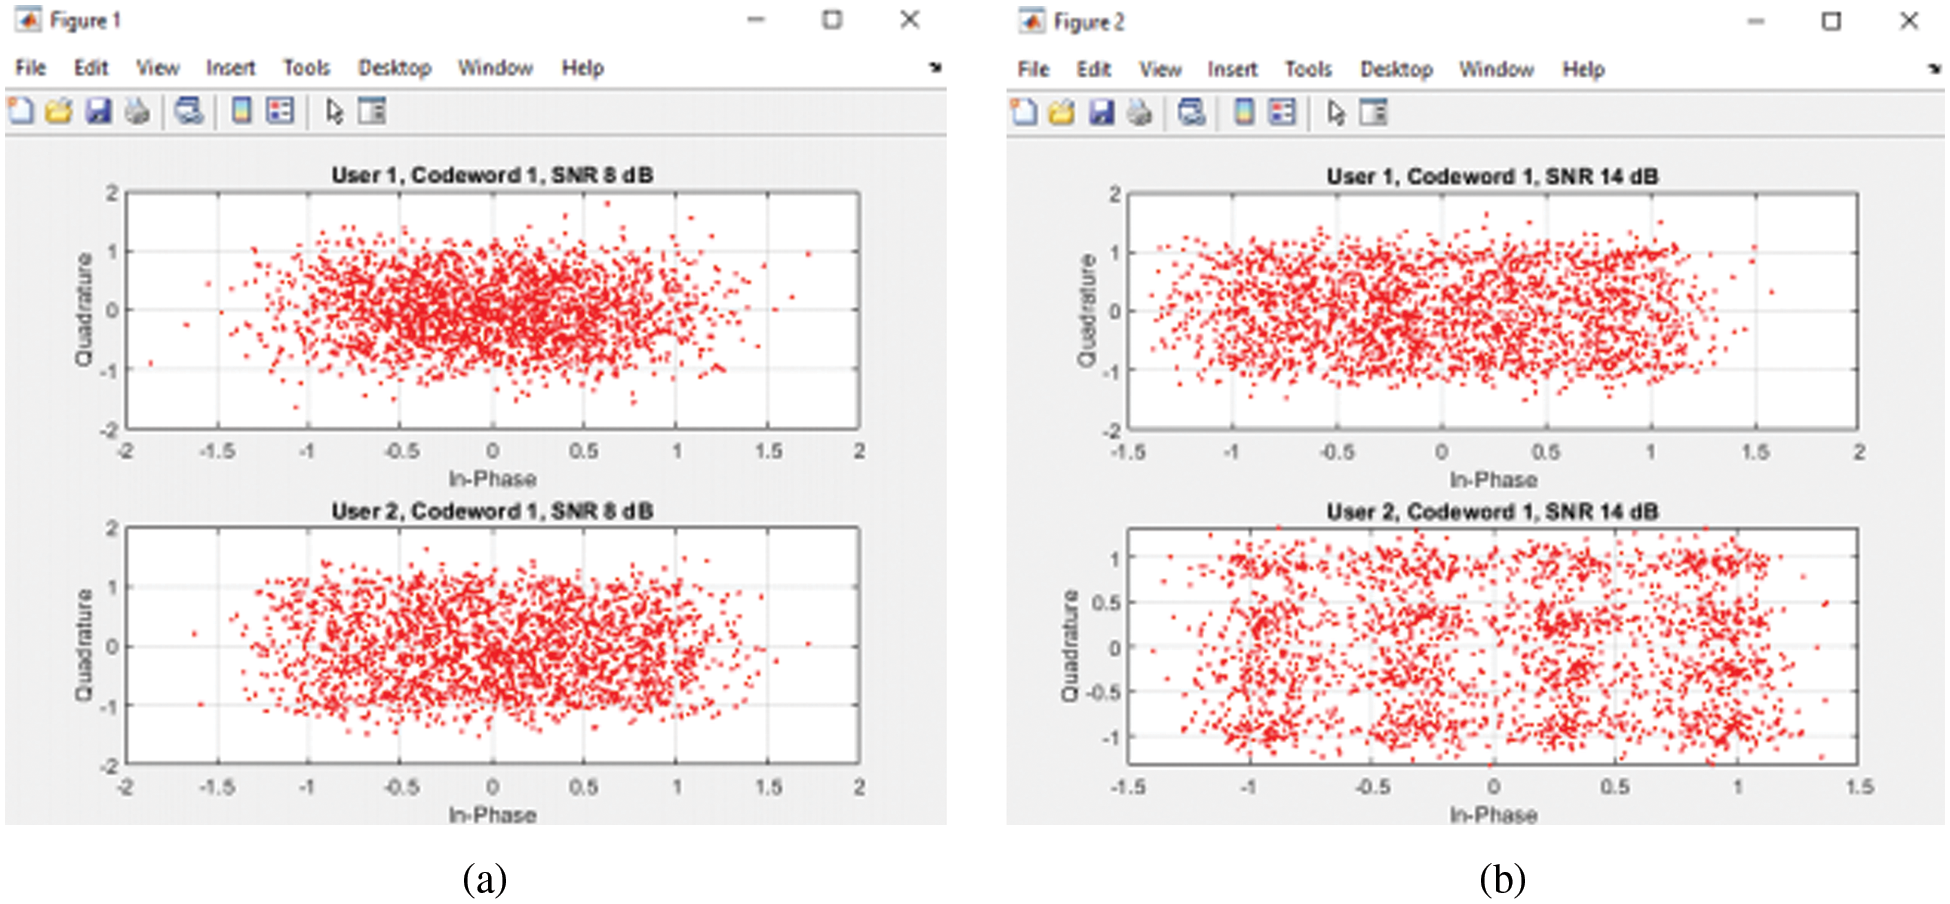Screen dimensions: 1950x904
Task: Click Window in the Figure 1 menu bar
Action: click(495, 68)
